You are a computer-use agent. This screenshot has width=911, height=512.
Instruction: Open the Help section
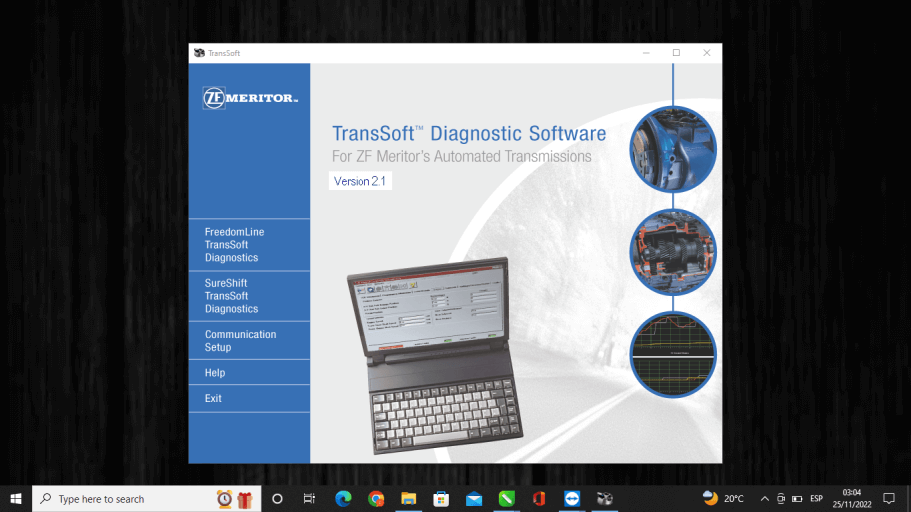215,373
